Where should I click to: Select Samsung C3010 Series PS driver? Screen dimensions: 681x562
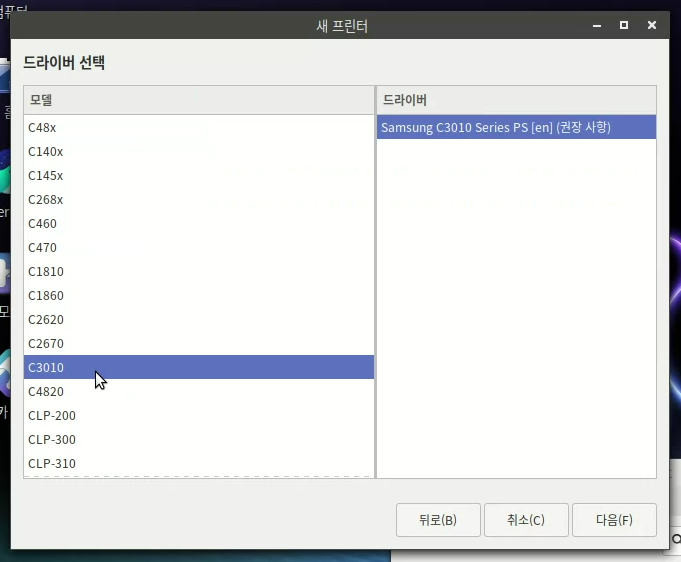pos(516,127)
